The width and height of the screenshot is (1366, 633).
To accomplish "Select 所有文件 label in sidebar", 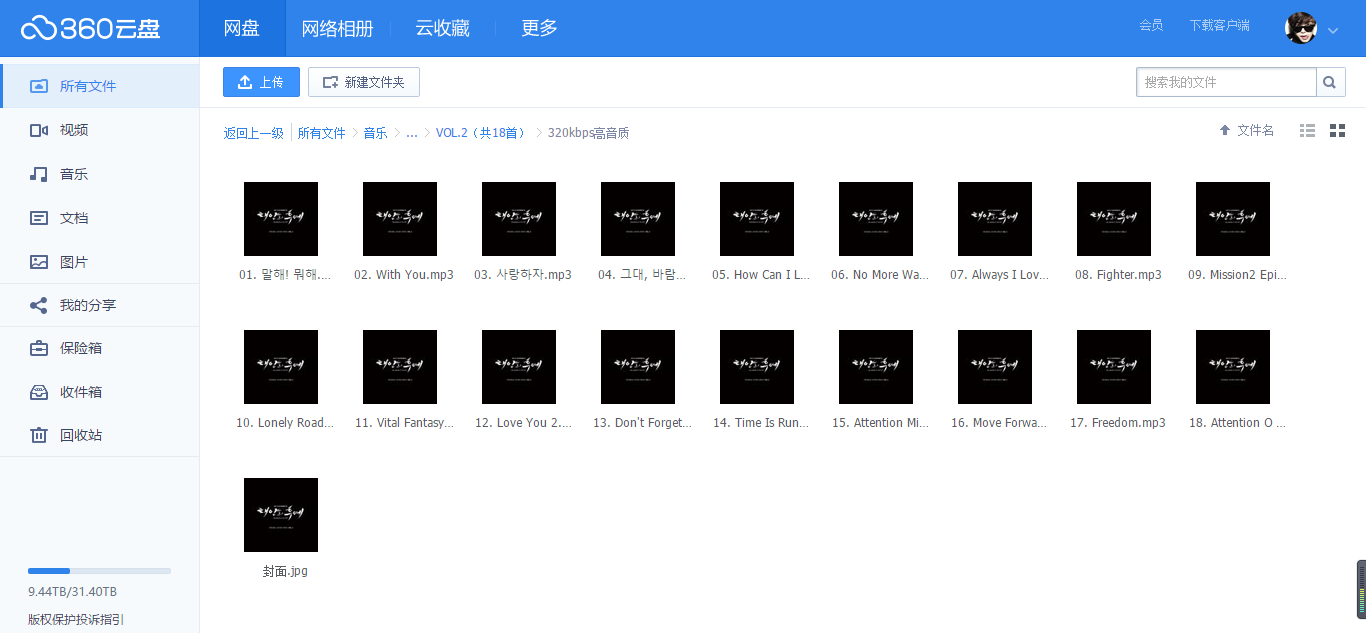I will click(x=88, y=86).
